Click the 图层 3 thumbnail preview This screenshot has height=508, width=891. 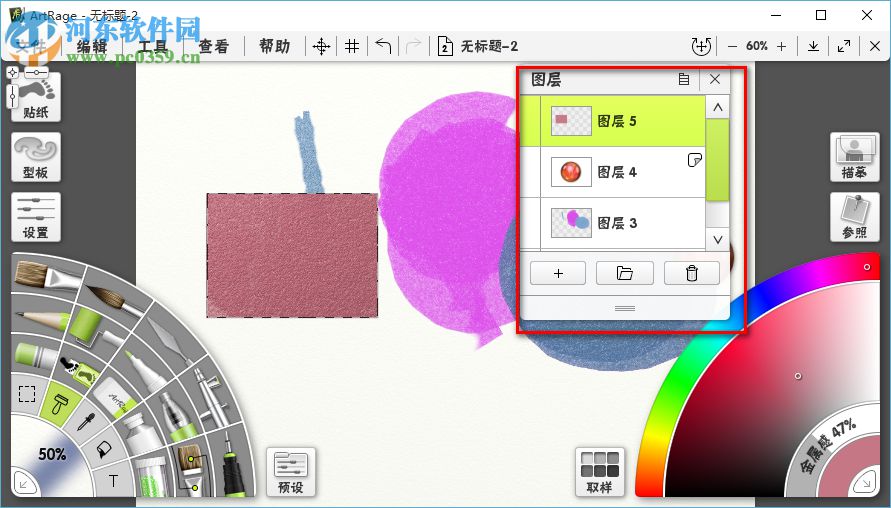(571, 223)
